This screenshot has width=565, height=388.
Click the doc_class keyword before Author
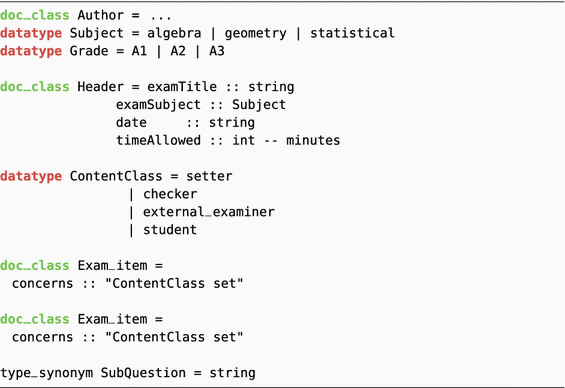35,15
